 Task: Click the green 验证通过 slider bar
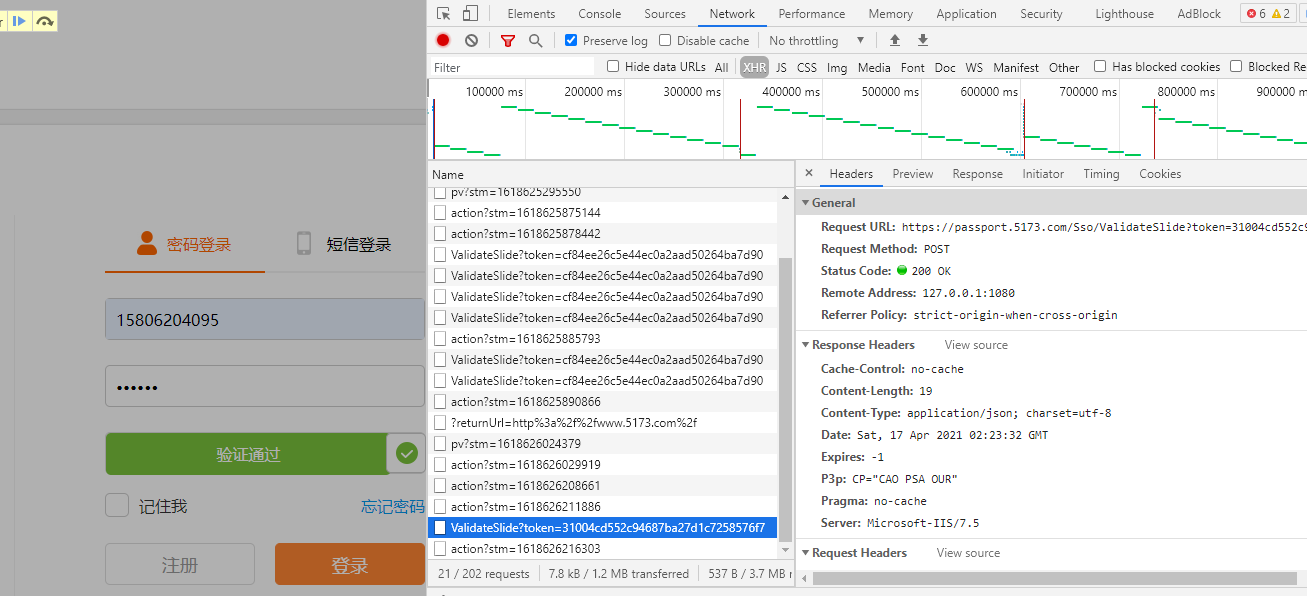point(248,454)
